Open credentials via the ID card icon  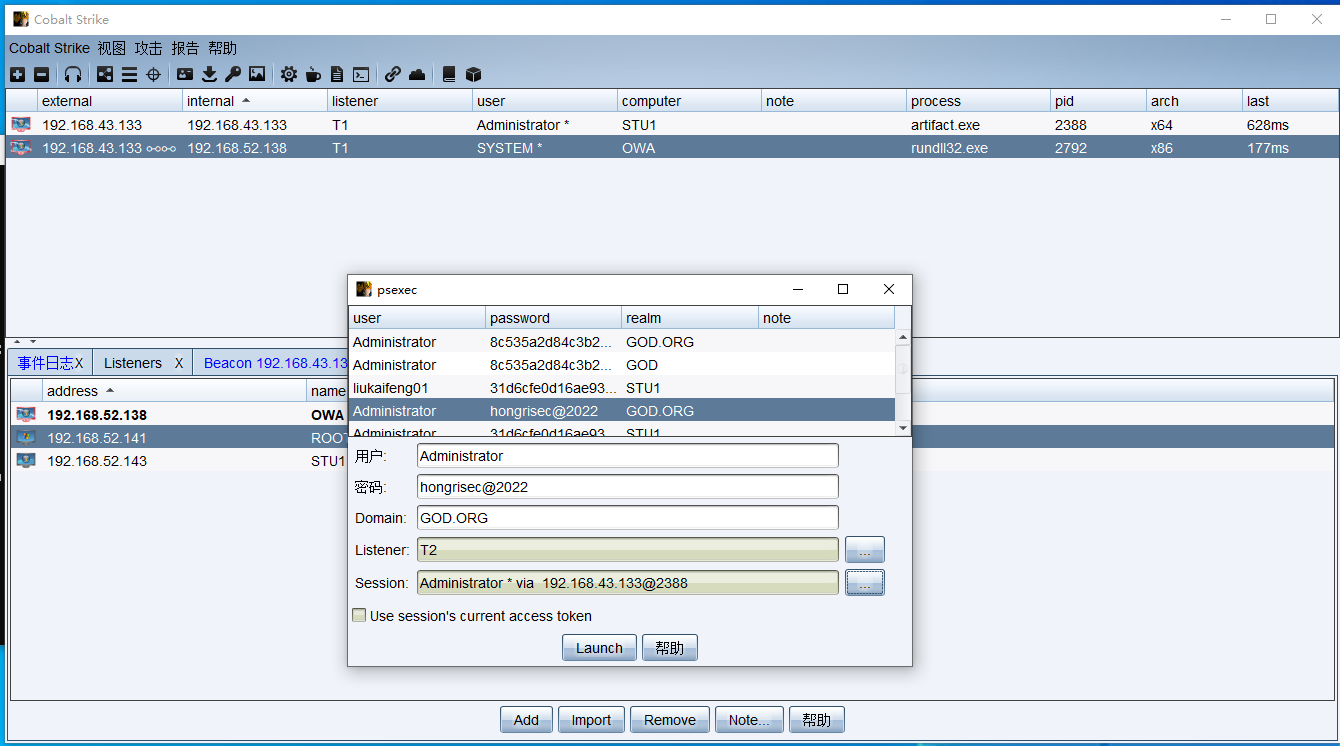[185, 74]
